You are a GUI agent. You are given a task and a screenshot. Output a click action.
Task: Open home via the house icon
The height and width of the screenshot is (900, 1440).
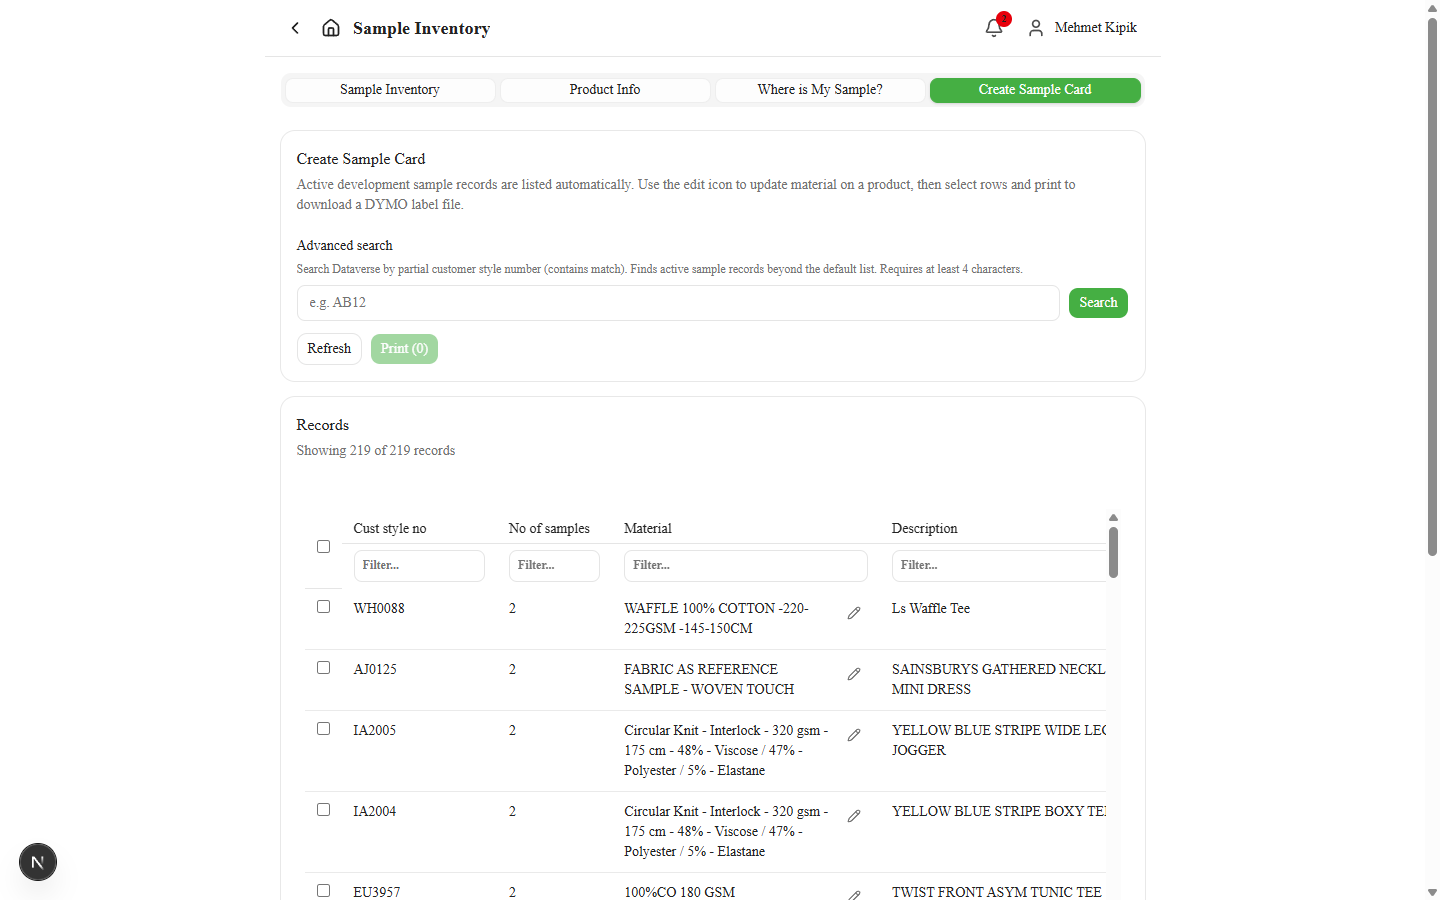tap(331, 28)
